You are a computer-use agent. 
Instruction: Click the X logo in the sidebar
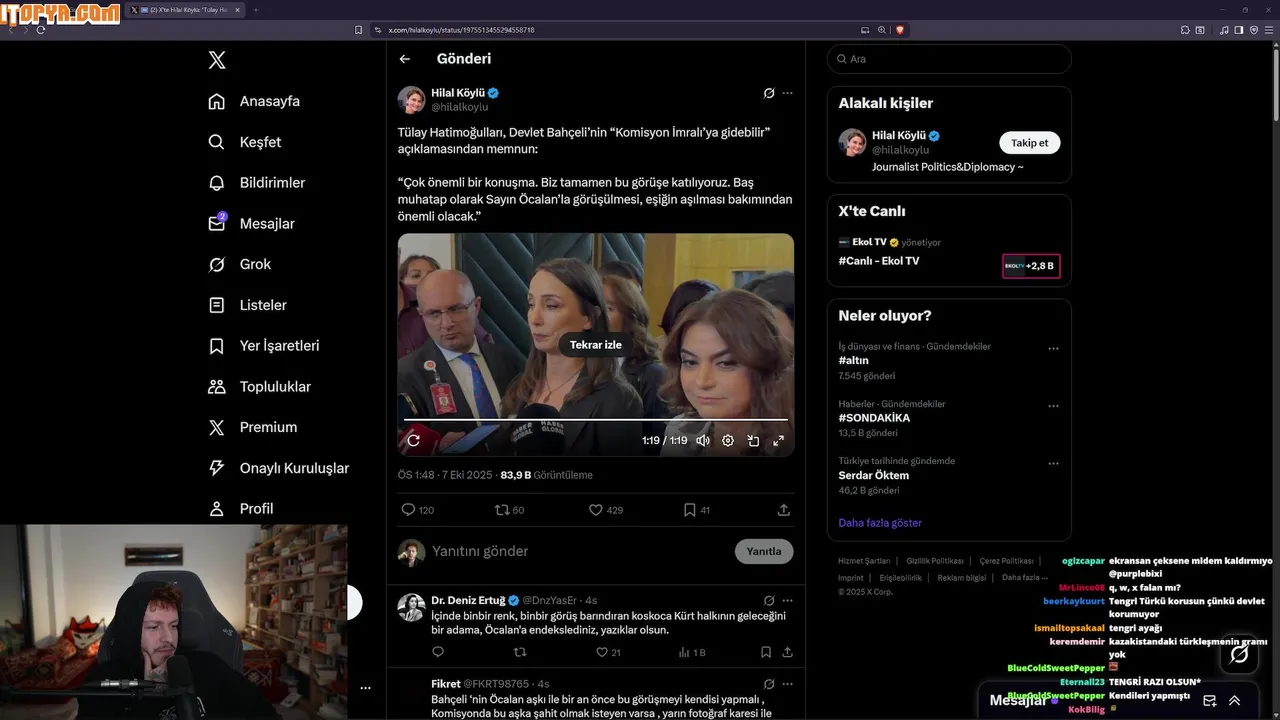pyautogui.click(x=217, y=60)
